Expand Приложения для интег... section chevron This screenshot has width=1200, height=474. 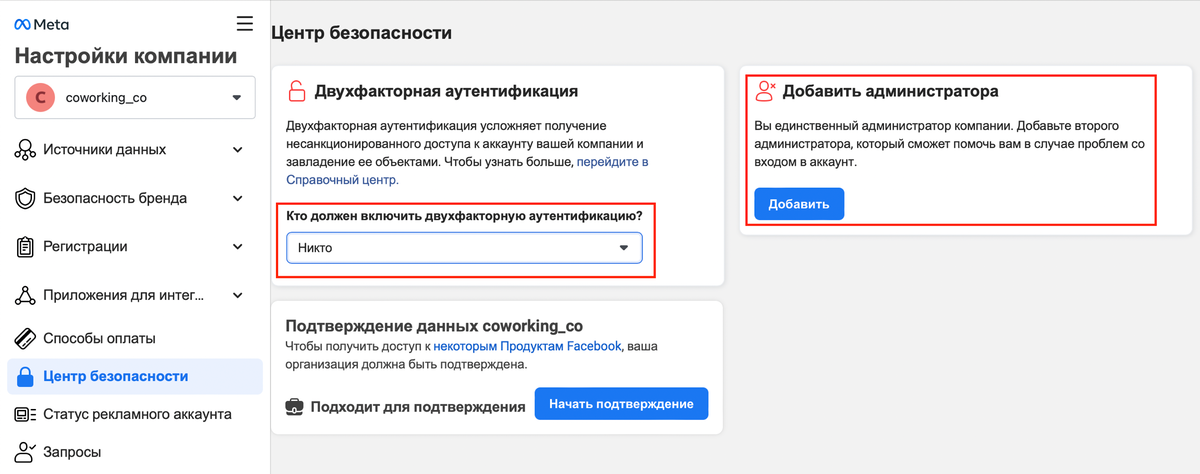point(237,295)
